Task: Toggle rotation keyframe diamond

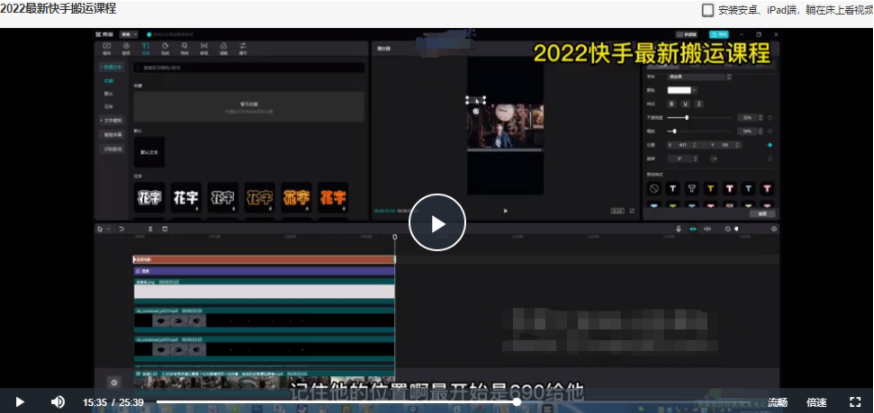Action: click(x=770, y=159)
